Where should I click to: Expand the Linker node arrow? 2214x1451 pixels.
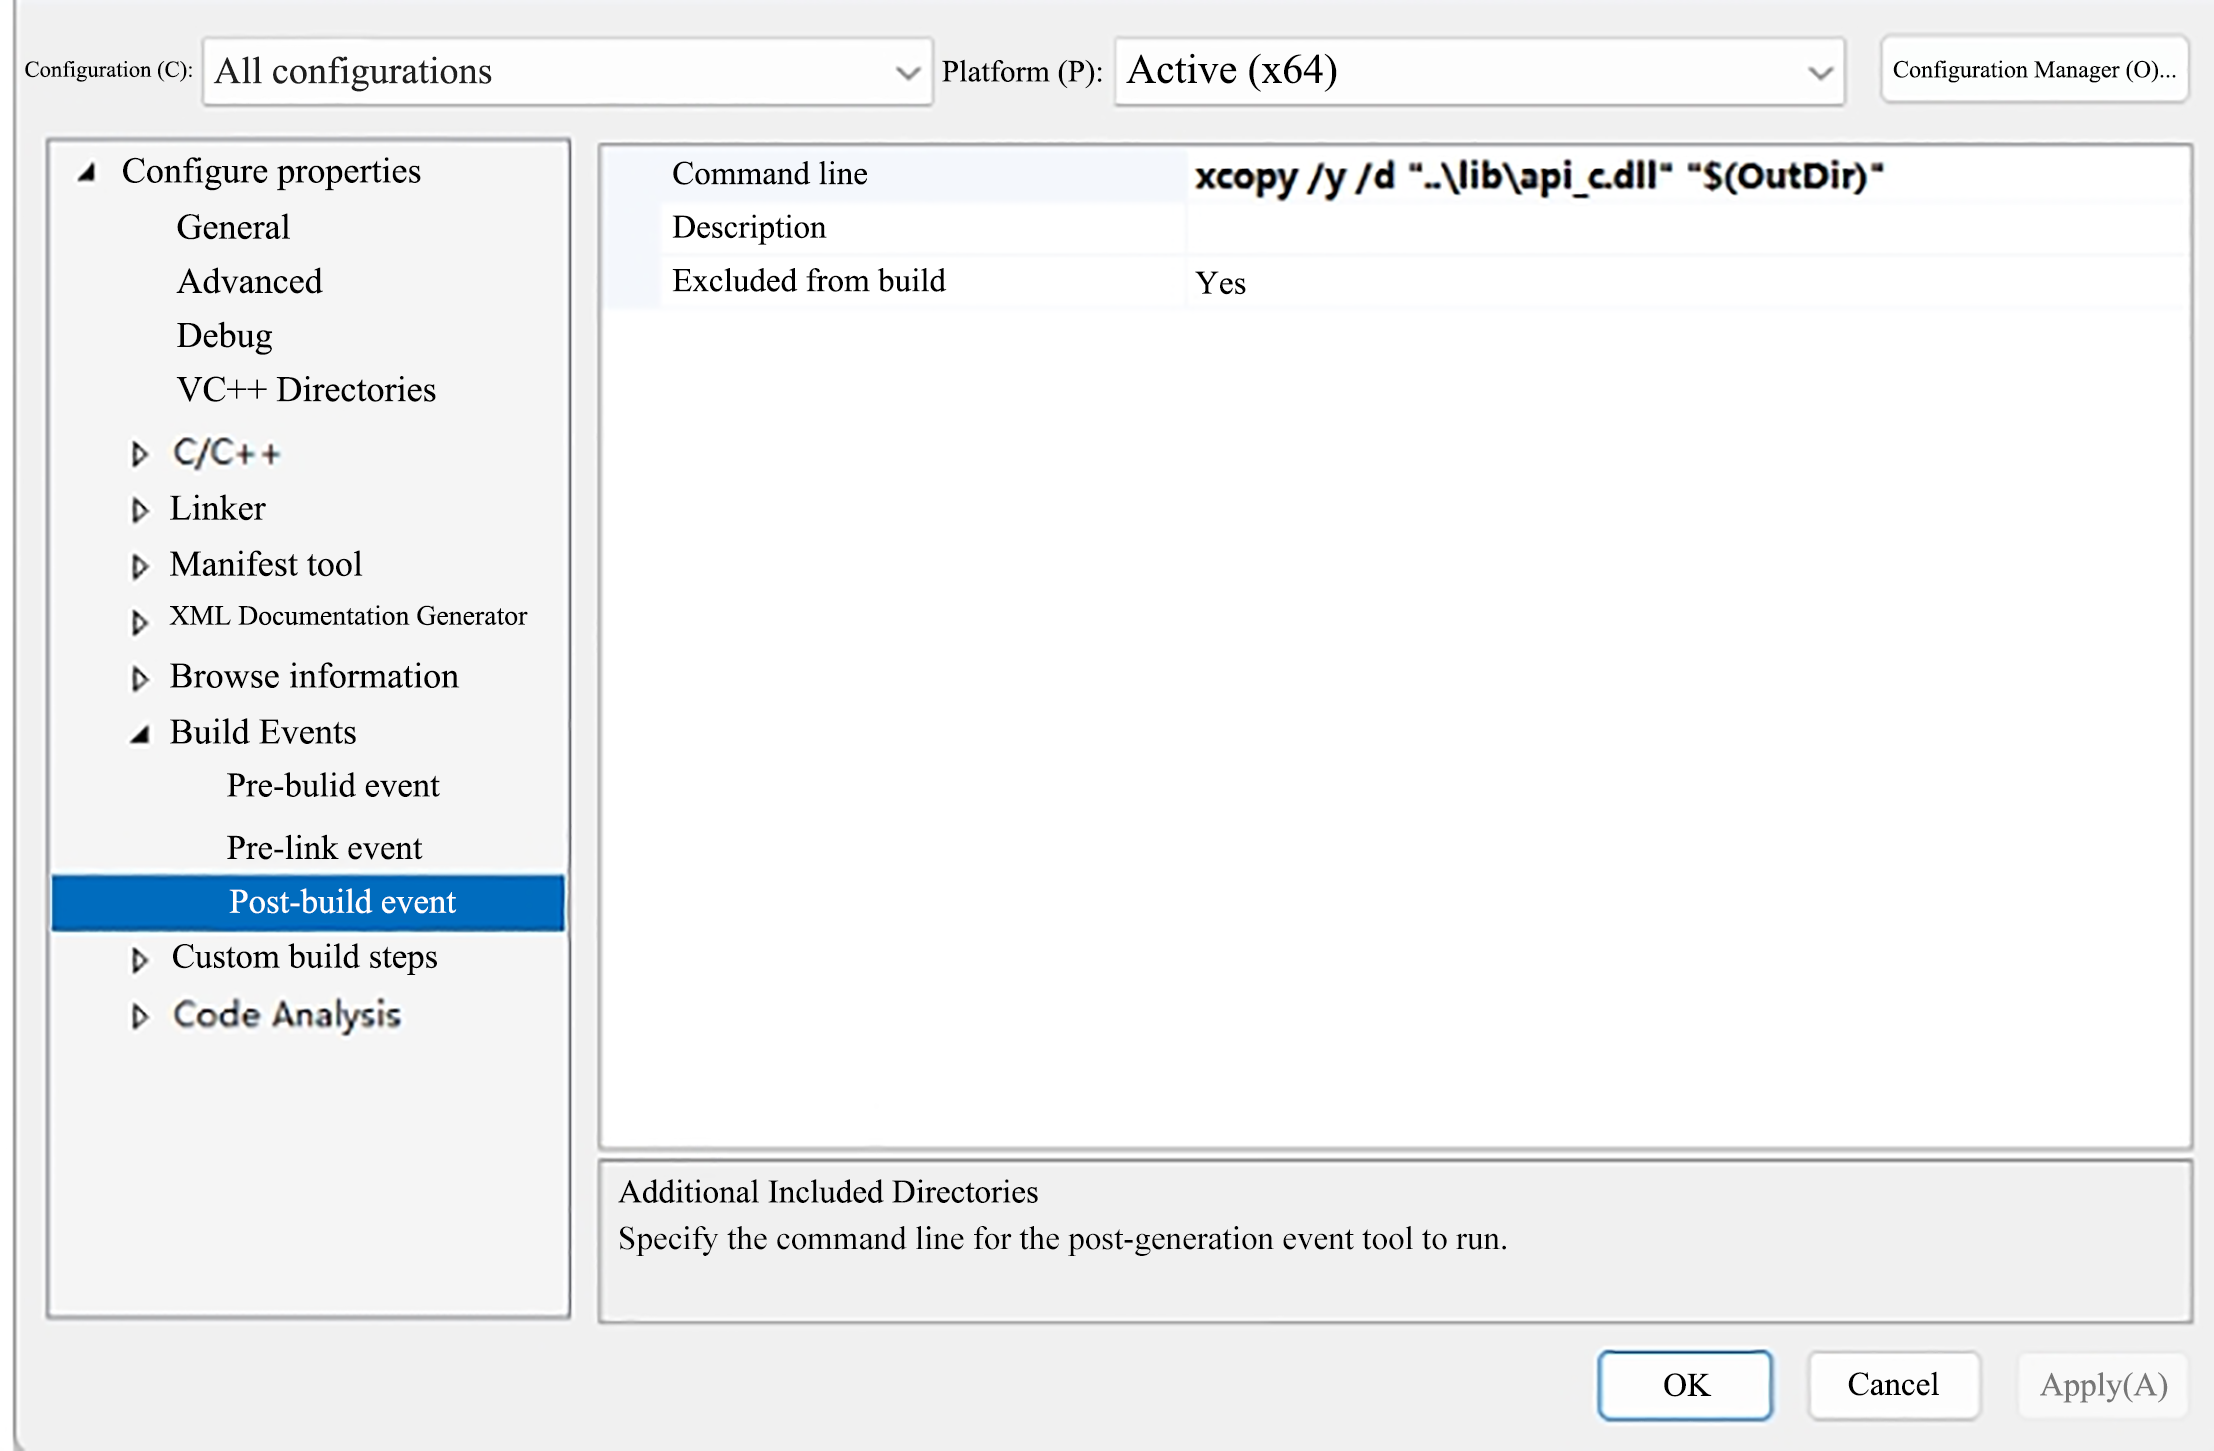tap(139, 510)
